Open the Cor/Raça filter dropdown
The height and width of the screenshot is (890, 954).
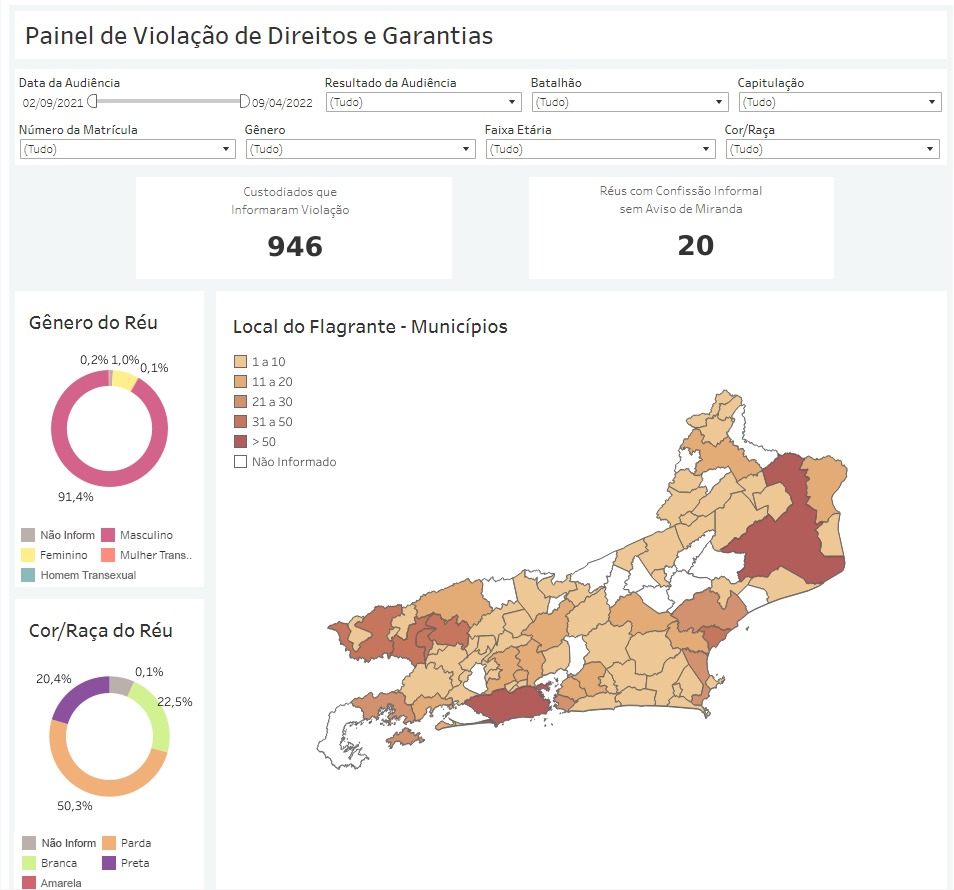pos(833,149)
